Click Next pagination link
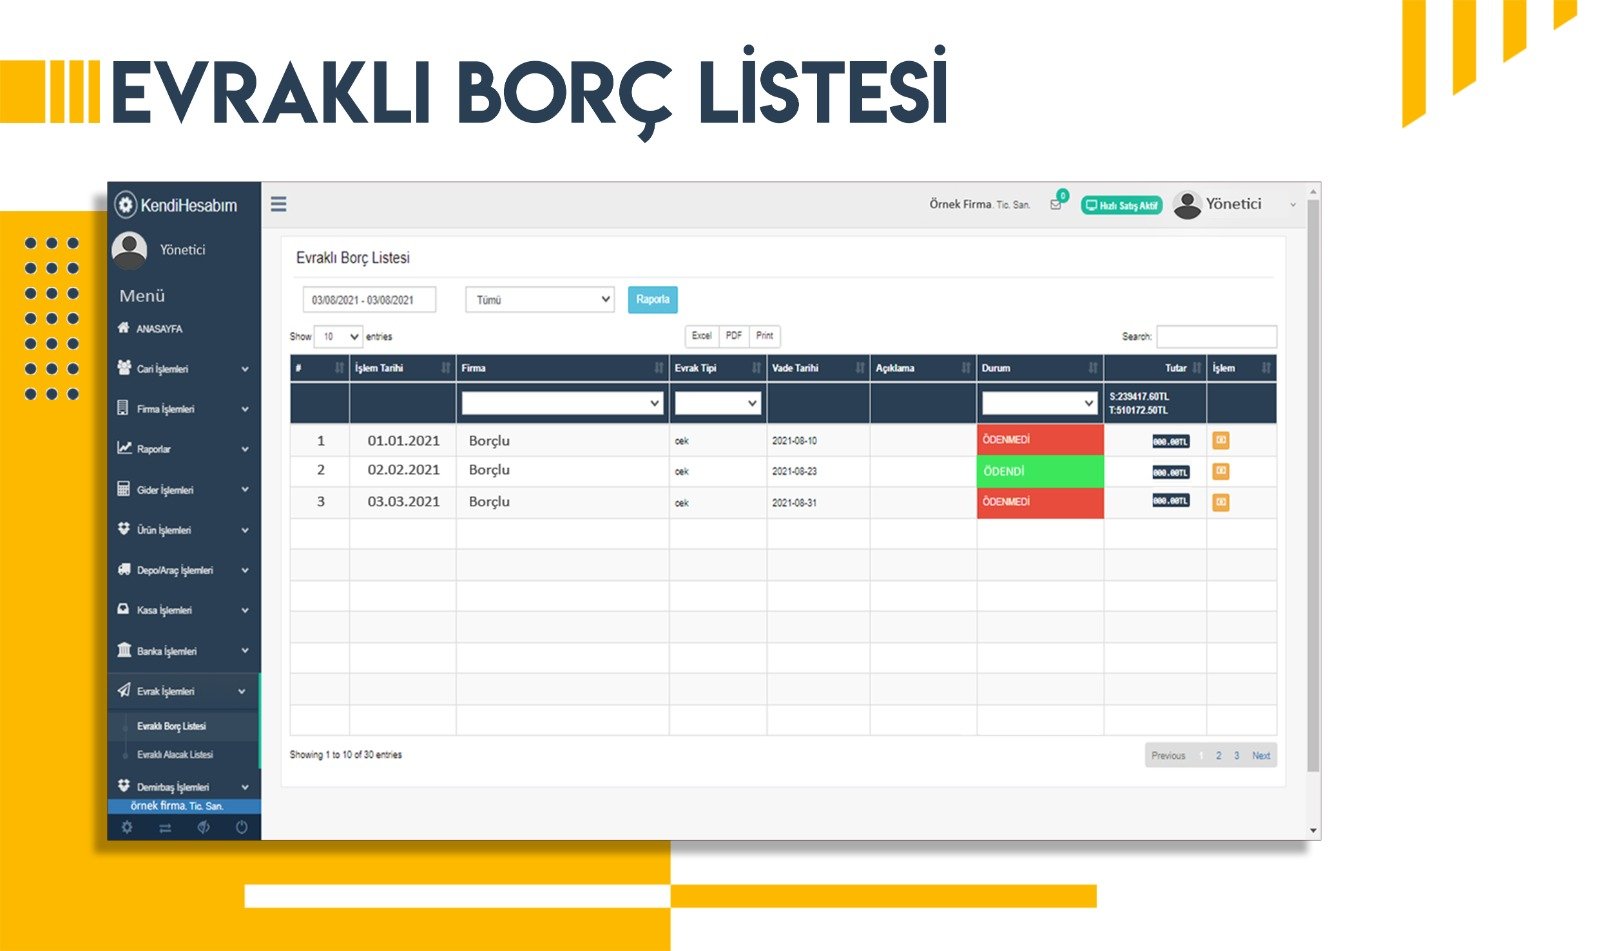This screenshot has width=1600, height=951. pos(1261,756)
